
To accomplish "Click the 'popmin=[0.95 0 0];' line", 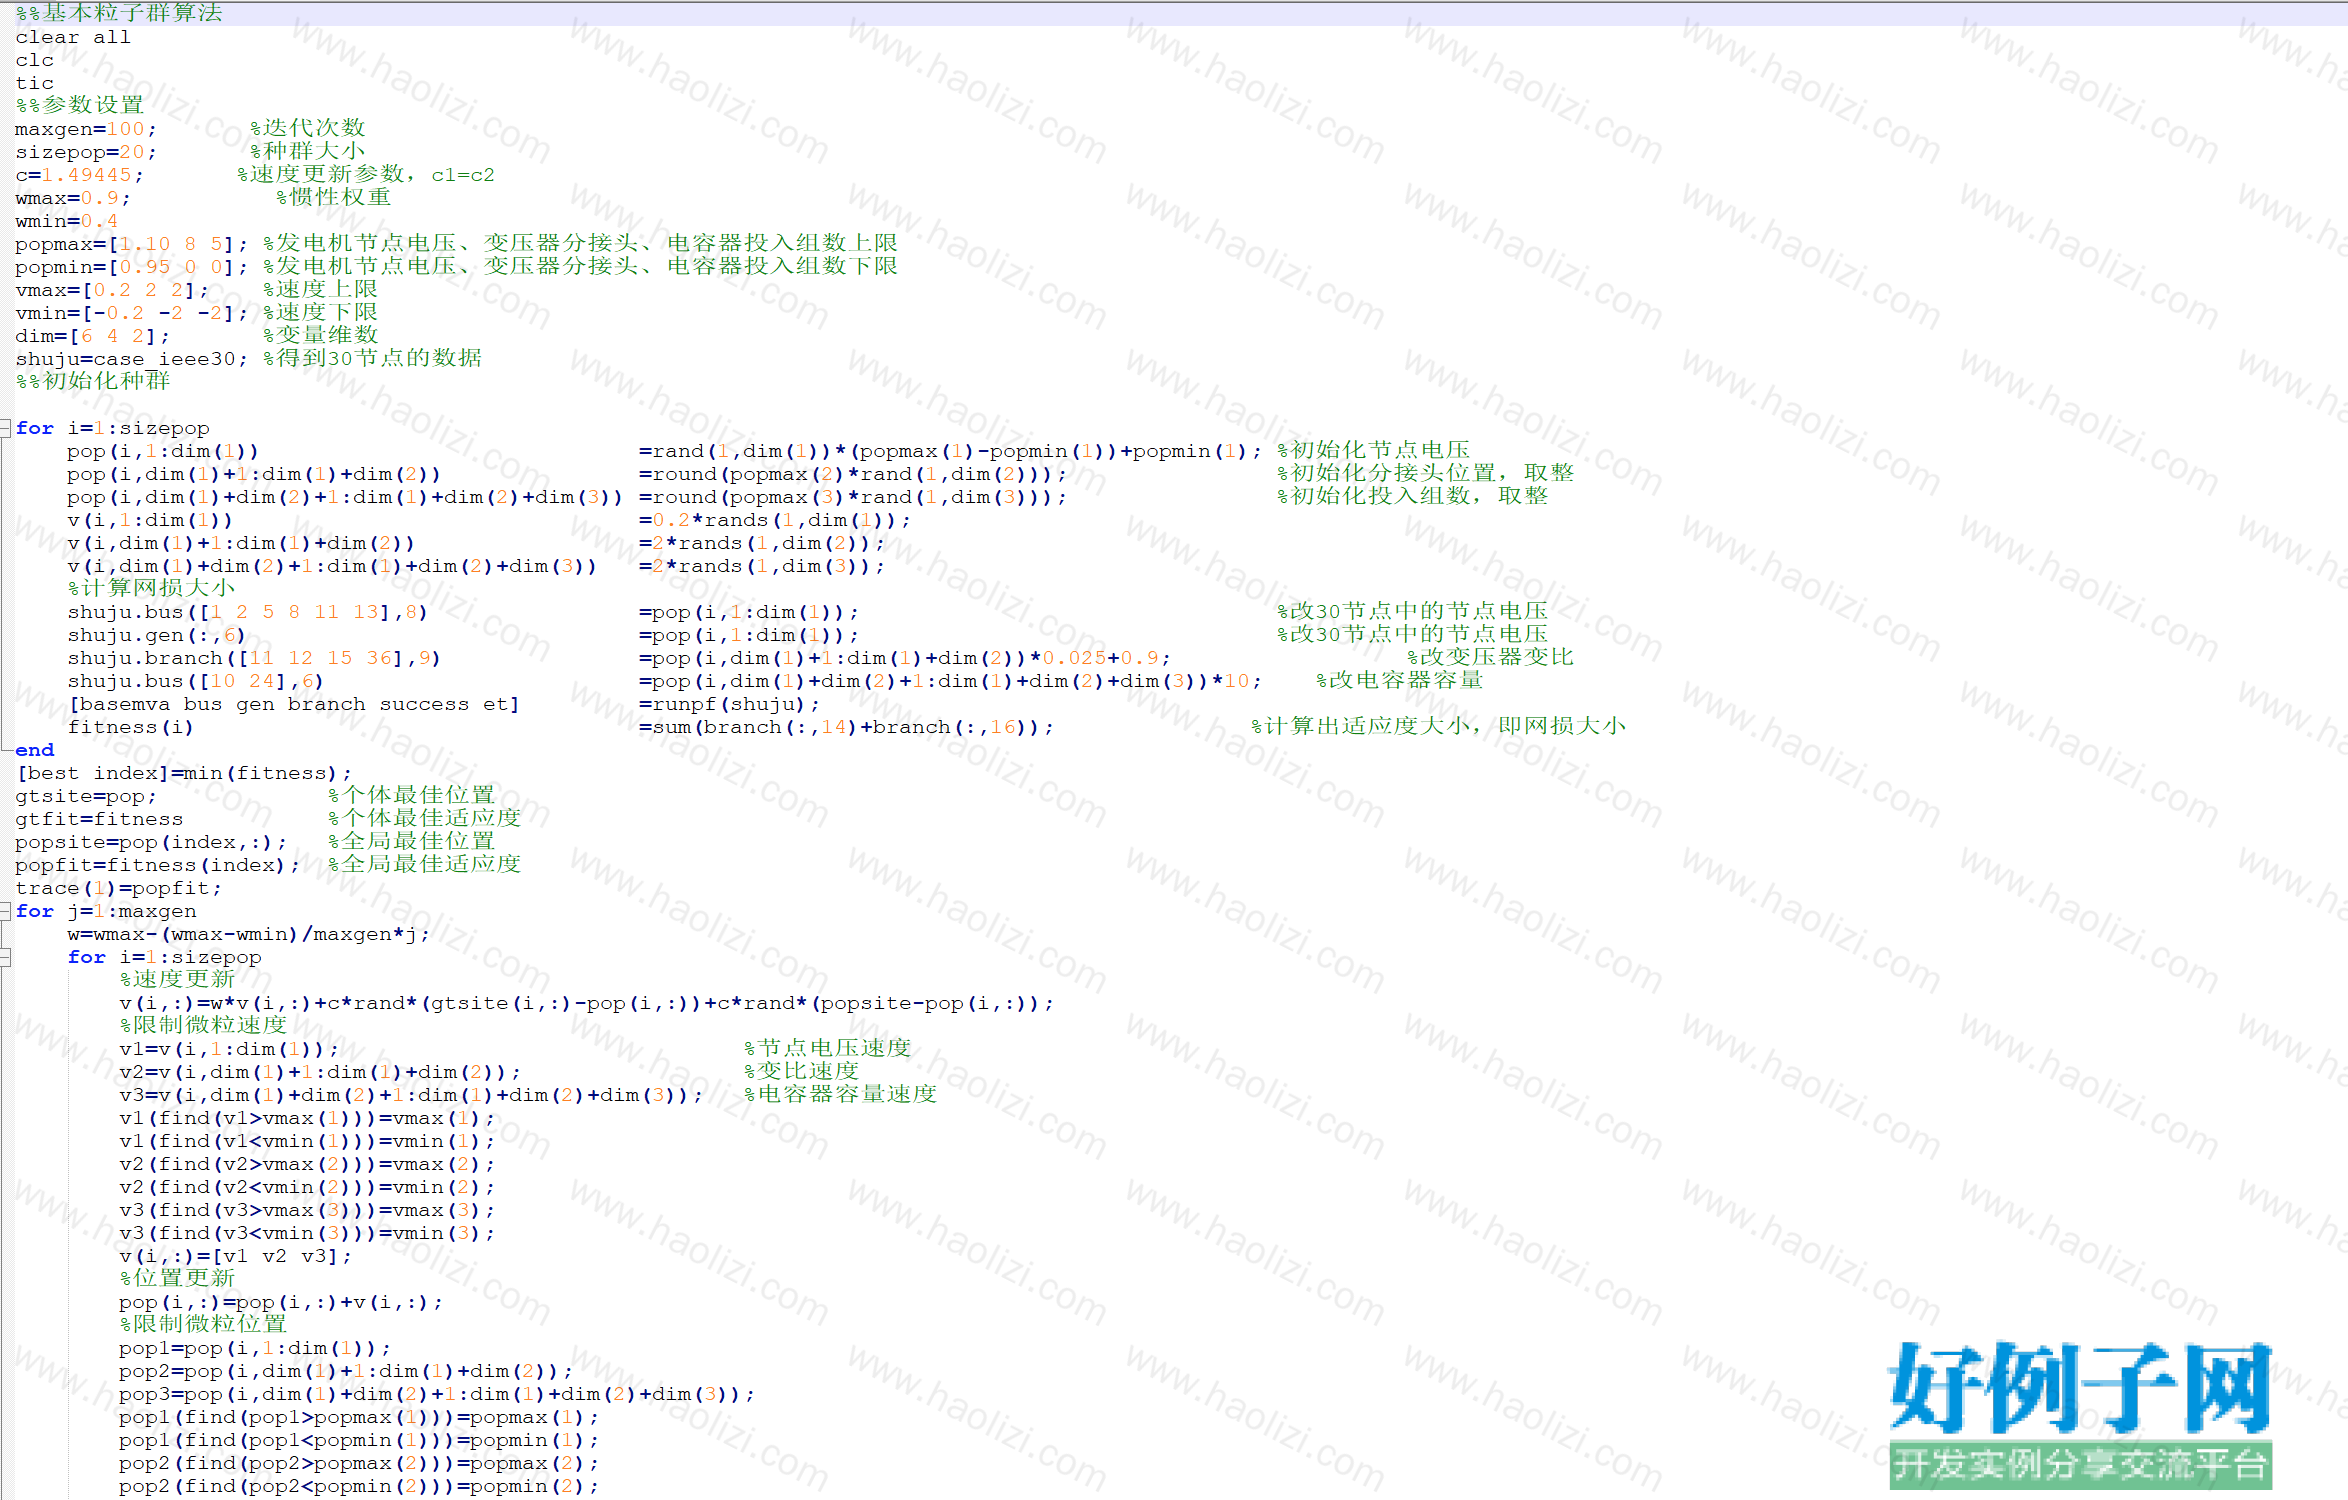I will [x=131, y=267].
